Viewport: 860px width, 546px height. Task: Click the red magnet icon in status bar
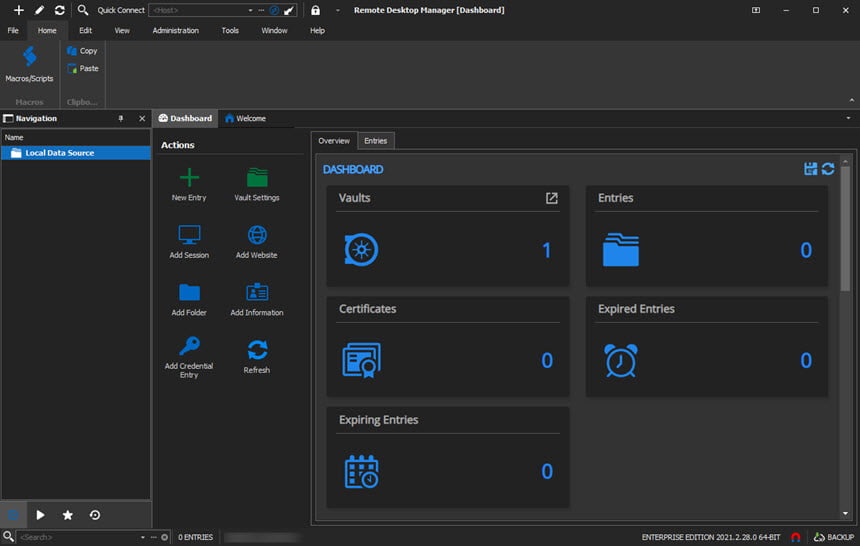(795, 537)
